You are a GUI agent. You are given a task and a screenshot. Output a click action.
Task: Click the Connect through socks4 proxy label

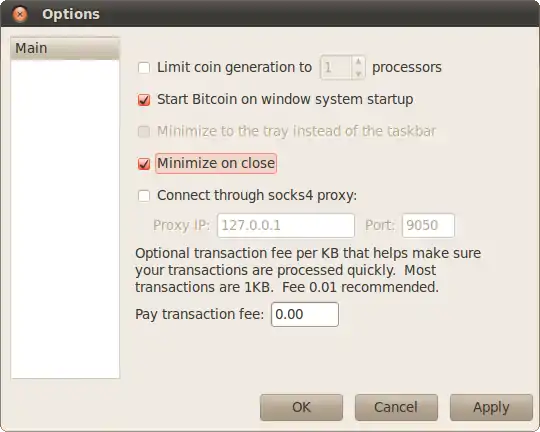pyautogui.click(x=257, y=195)
